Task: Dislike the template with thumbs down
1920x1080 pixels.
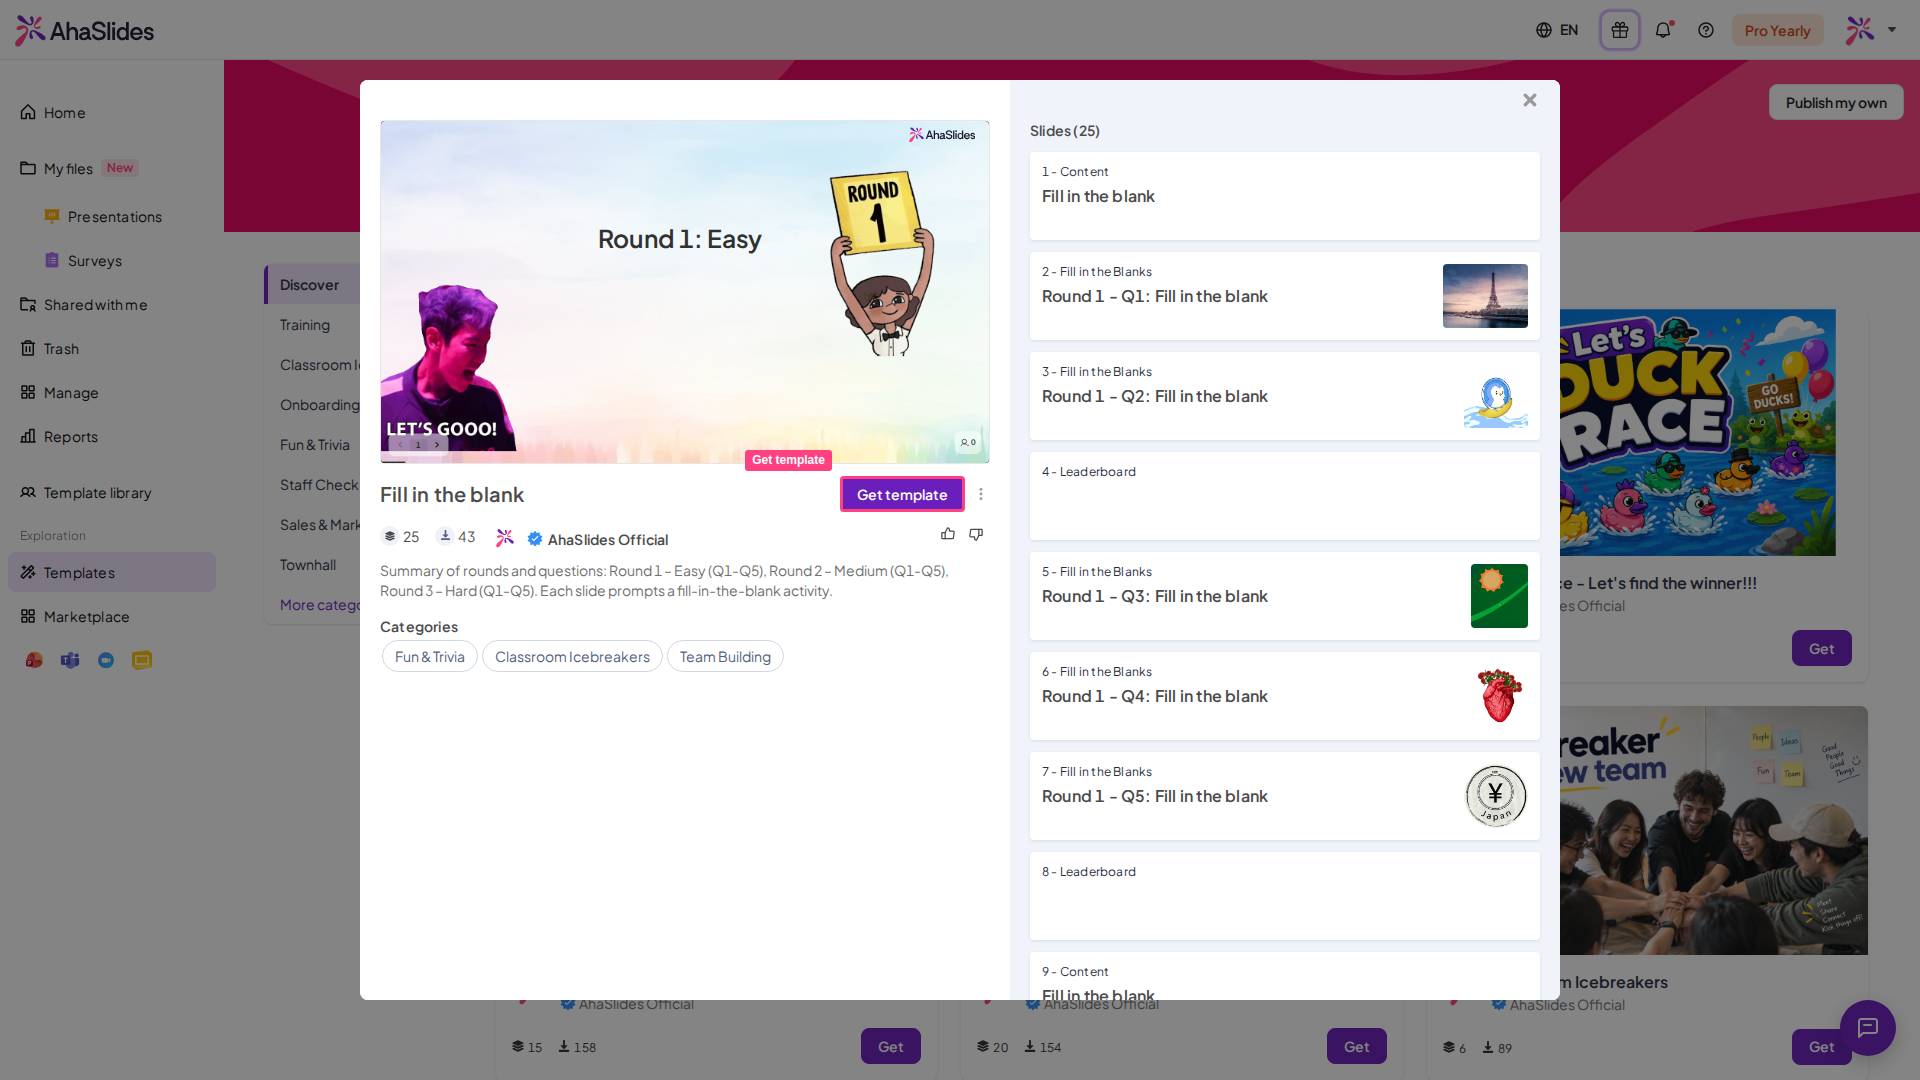Action: tap(976, 534)
